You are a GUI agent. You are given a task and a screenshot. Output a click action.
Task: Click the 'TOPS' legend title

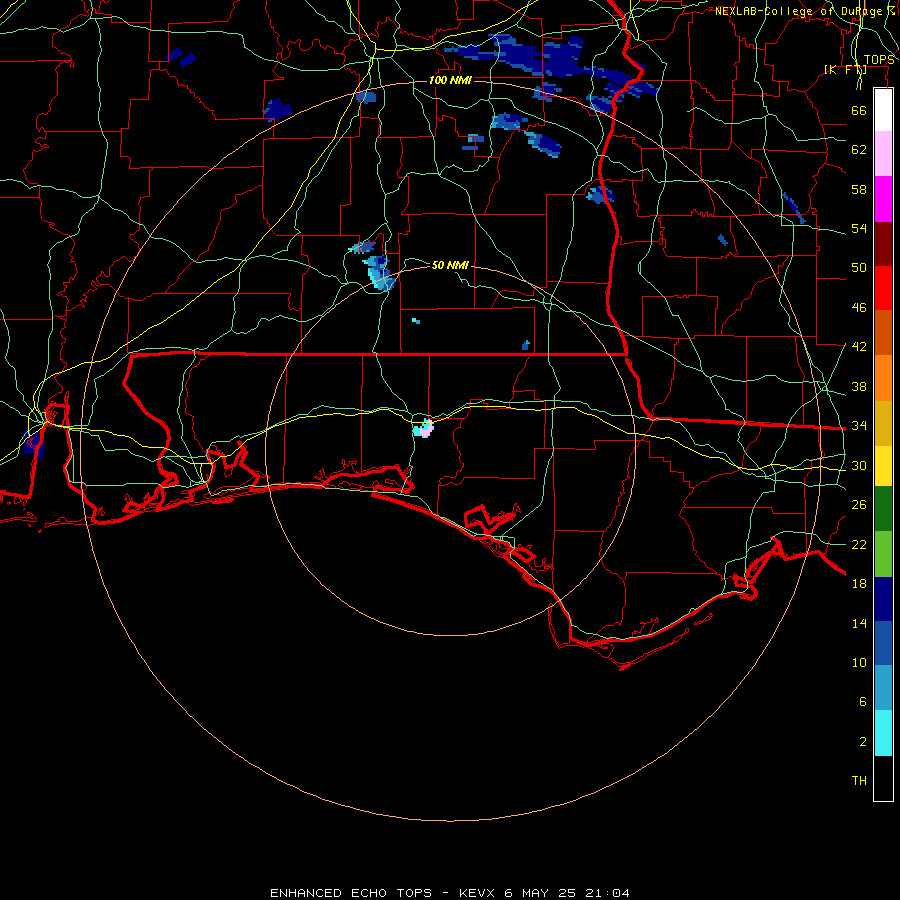click(879, 60)
